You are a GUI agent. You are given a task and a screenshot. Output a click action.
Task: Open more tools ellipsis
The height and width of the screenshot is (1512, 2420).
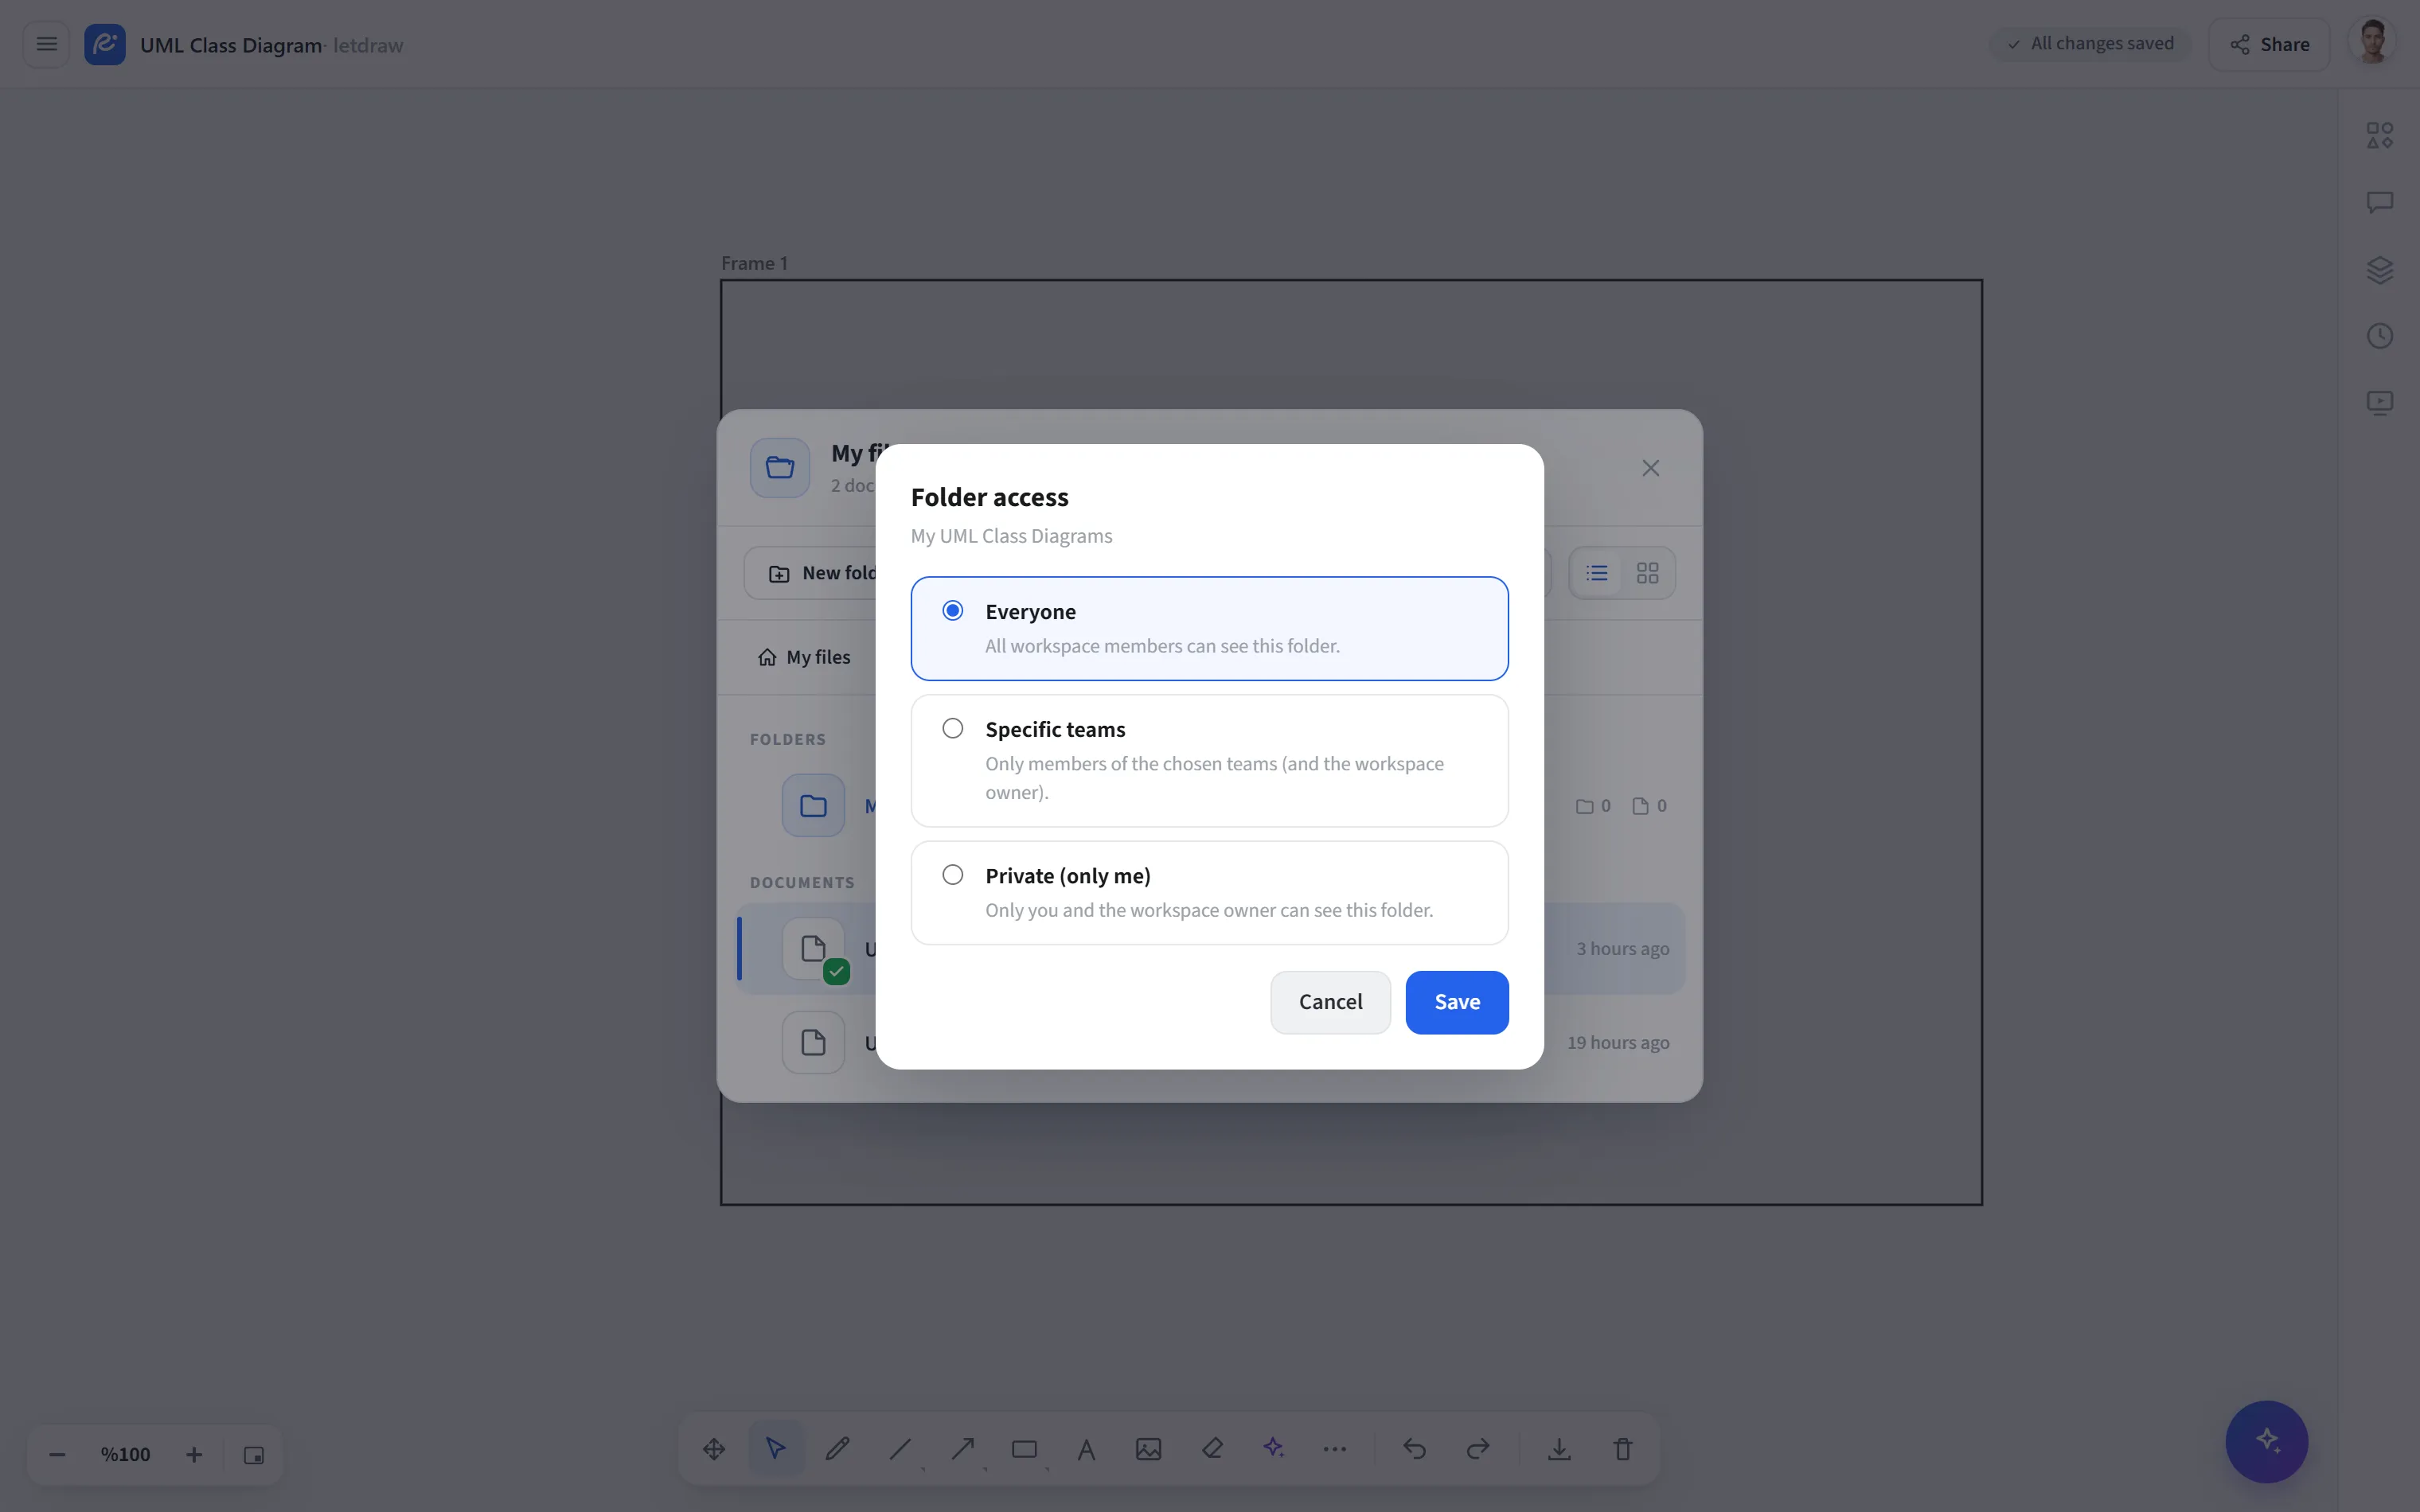tap(1335, 1449)
